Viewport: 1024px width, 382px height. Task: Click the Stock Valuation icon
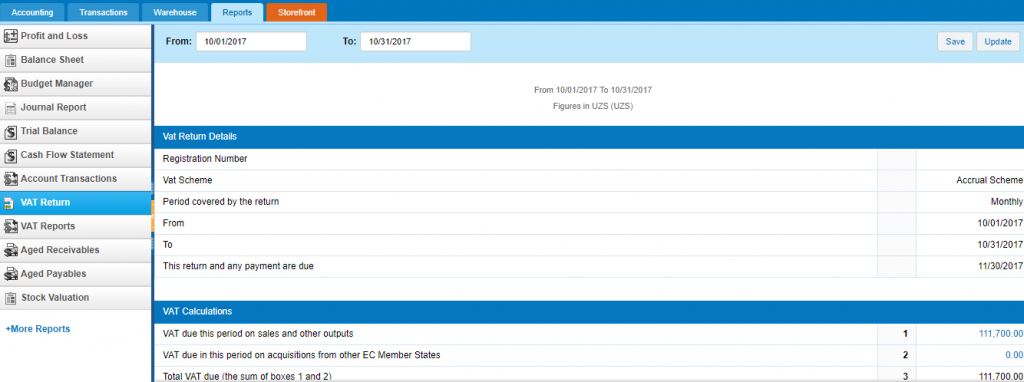coord(10,298)
